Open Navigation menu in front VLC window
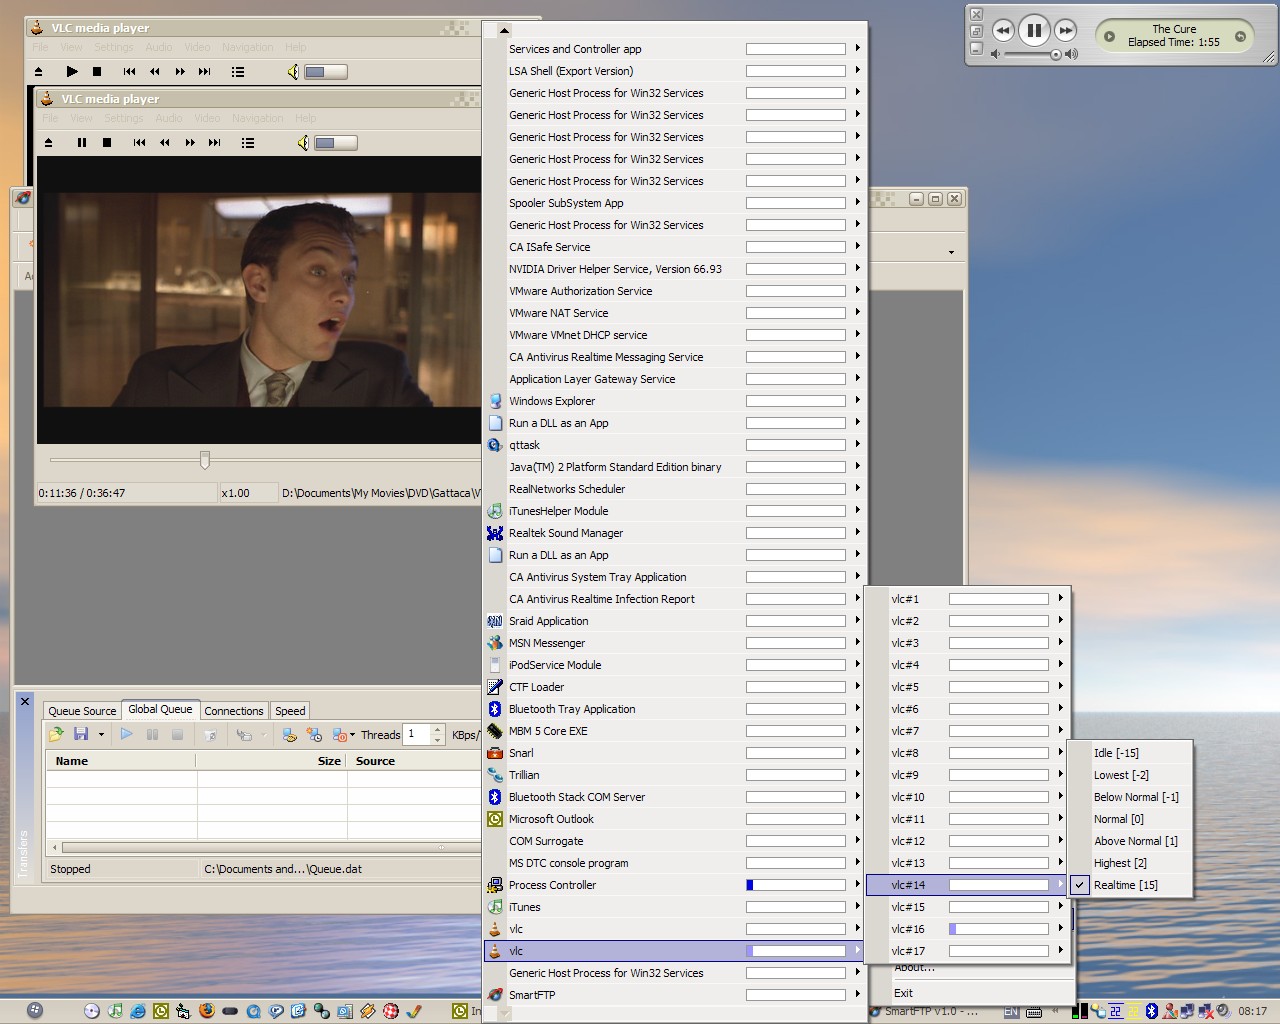Screen dimensions: 1280x1024 click(258, 118)
